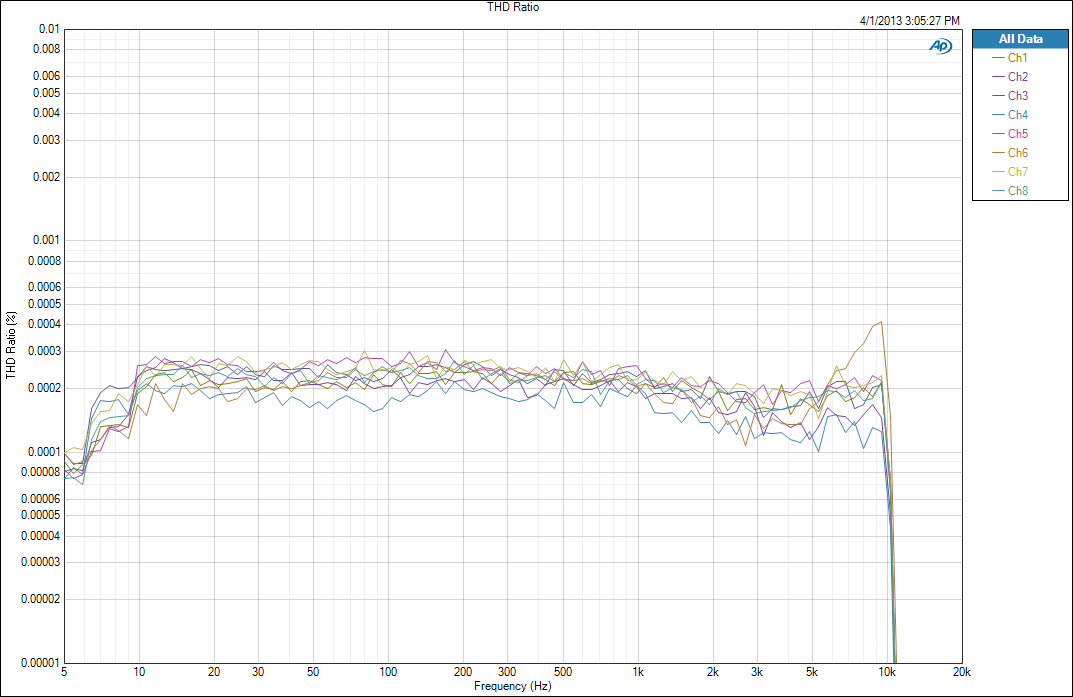1073x697 pixels.
Task: Click the 0.0001 value on Y axis
Action: [44, 451]
